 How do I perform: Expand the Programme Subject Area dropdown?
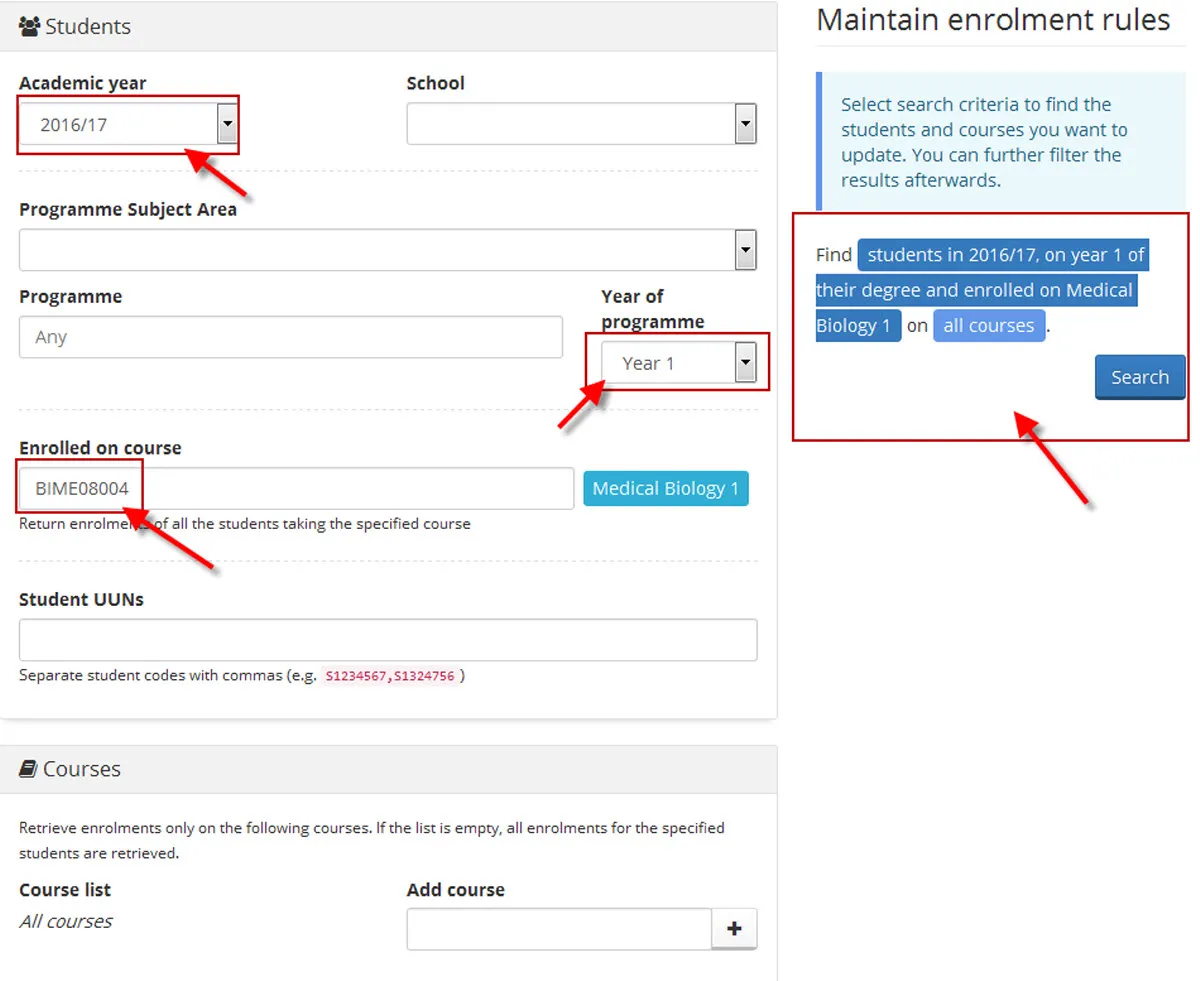tap(744, 249)
